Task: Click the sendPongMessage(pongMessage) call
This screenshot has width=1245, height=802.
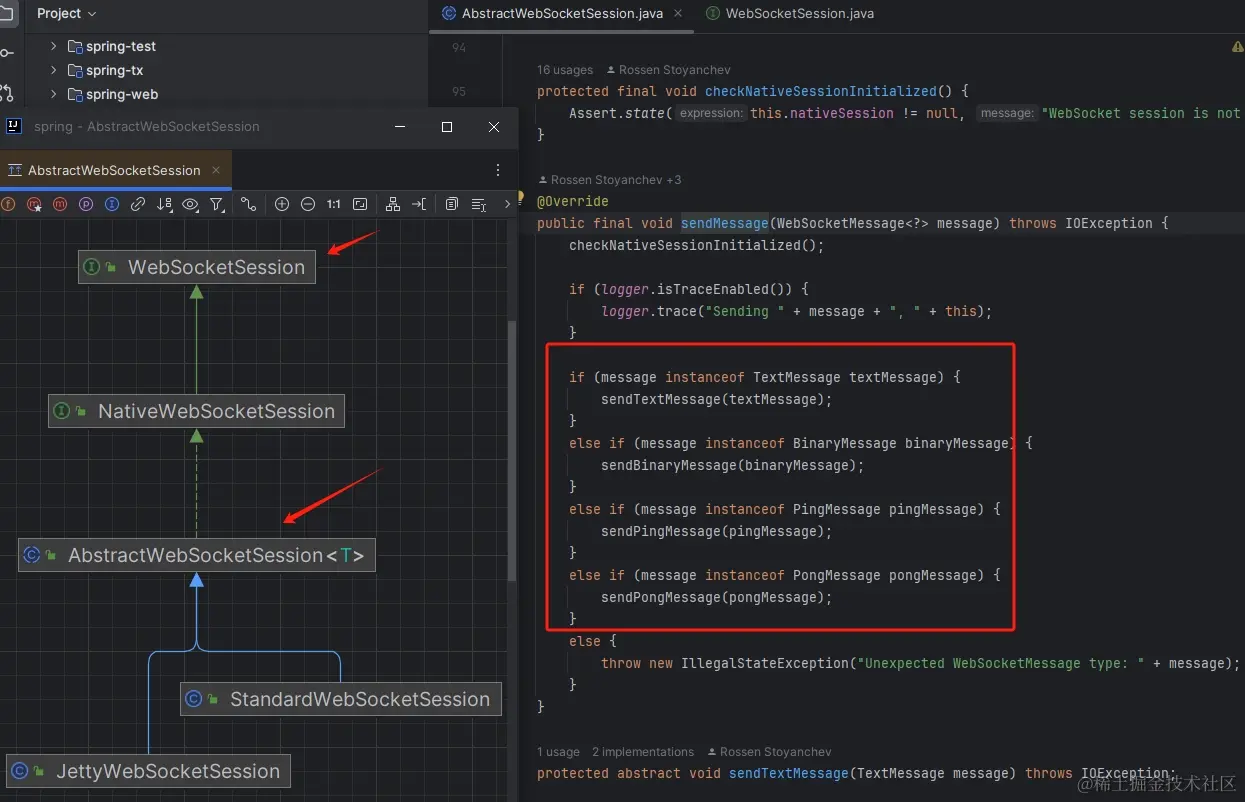Action: pos(716,597)
